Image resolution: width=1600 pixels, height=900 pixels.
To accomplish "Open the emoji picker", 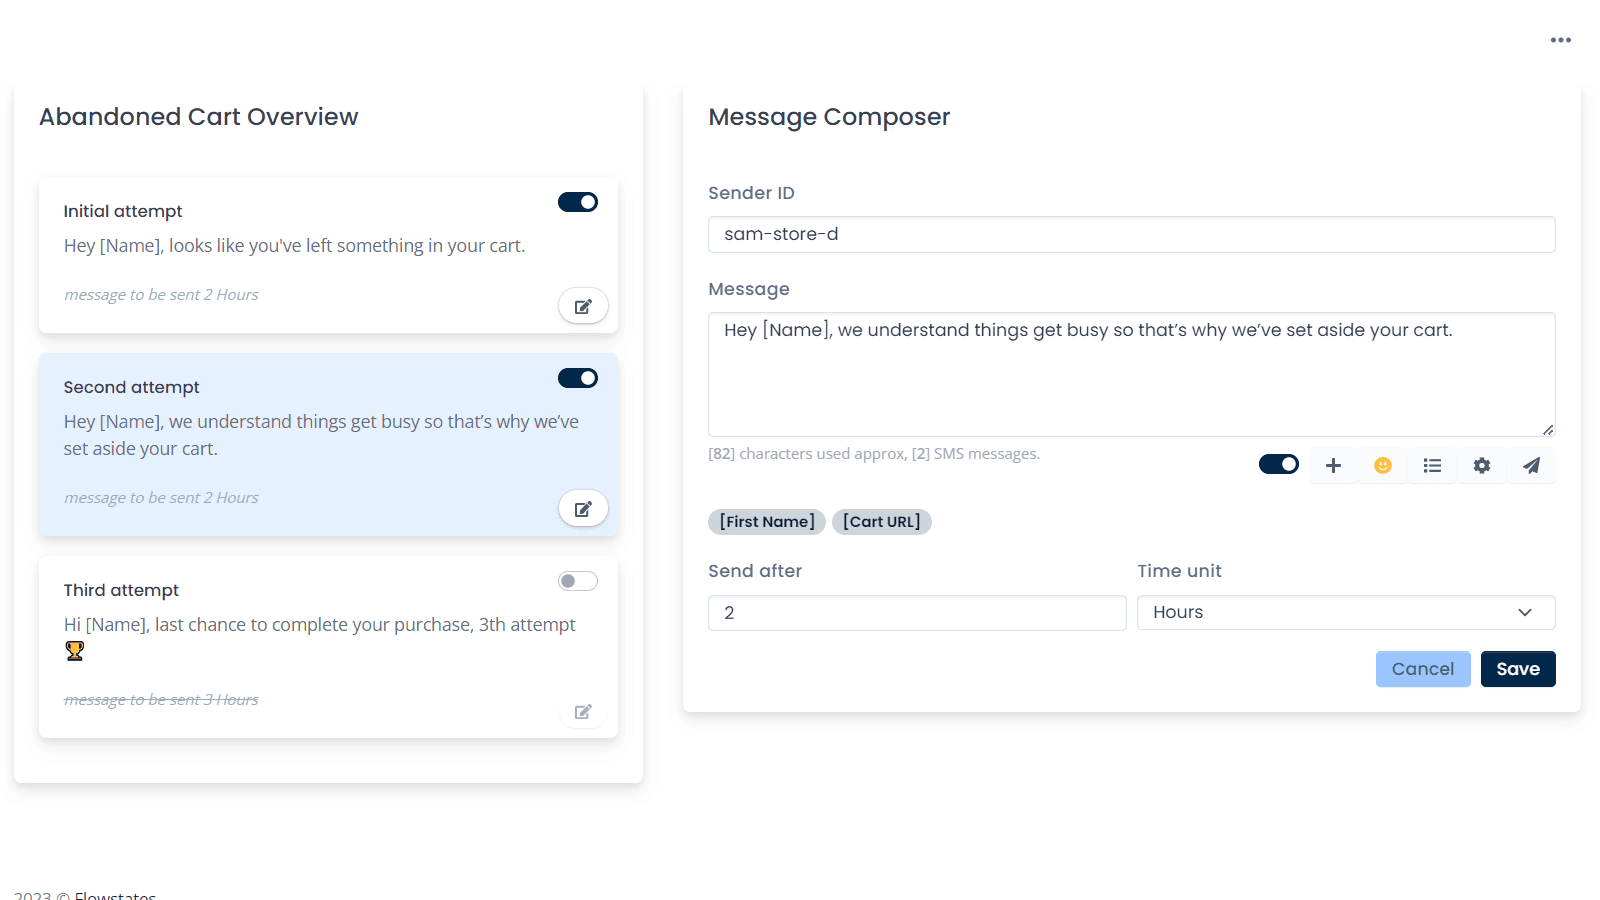I will click(1383, 466).
